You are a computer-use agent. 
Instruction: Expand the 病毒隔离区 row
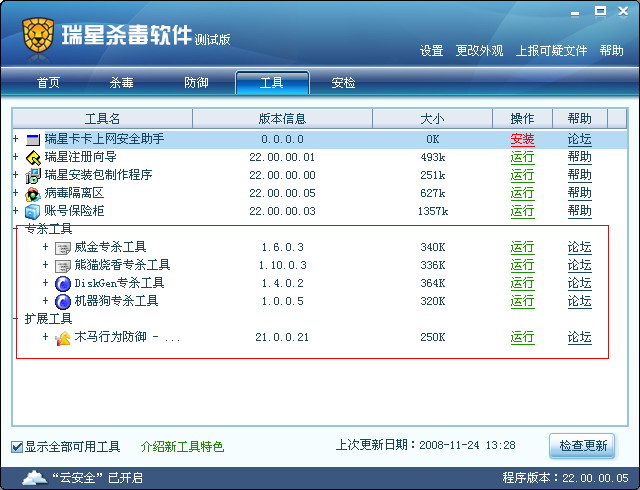click(x=16, y=193)
